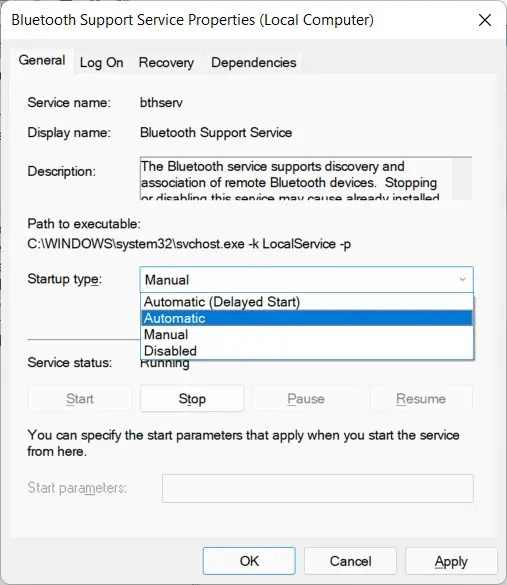Stop the Bluetooth service
Image resolution: width=507 pixels, height=585 pixels.
pos(192,398)
